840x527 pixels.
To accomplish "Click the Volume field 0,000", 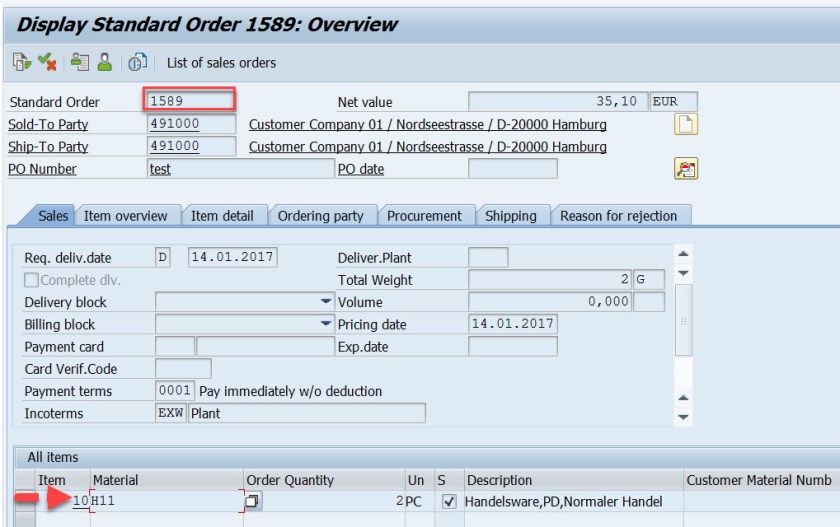I will click(x=550, y=302).
